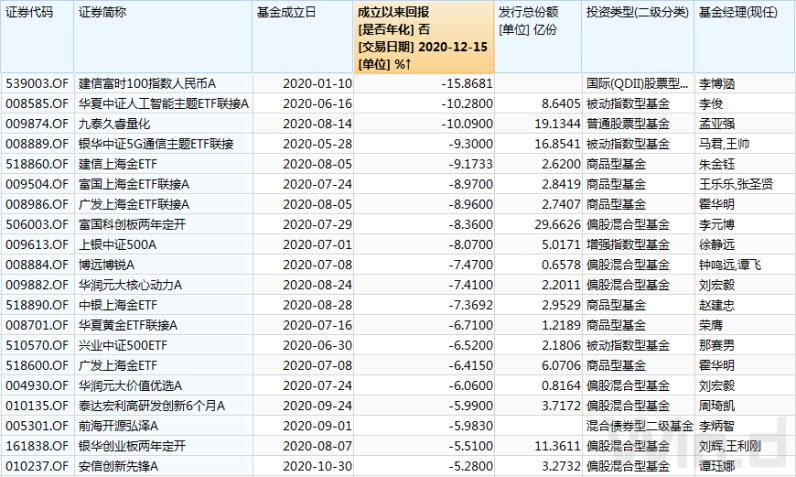Click the shares value 8.6405
The height and width of the screenshot is (477, 796).
click(x=560, y=104)
